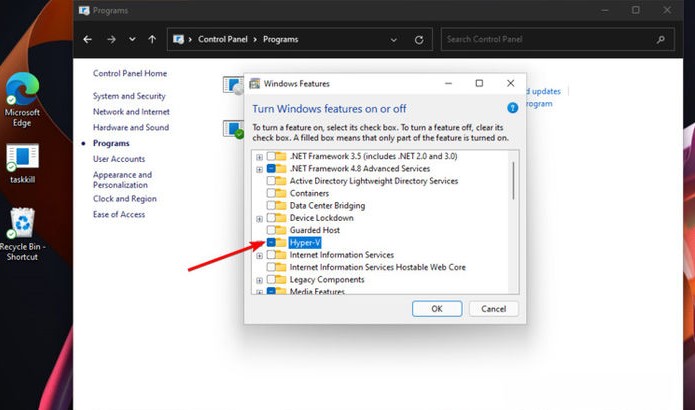
Task: Expand .NET Framework 4.8 Advanced Services node
Action: coord(259,169)
